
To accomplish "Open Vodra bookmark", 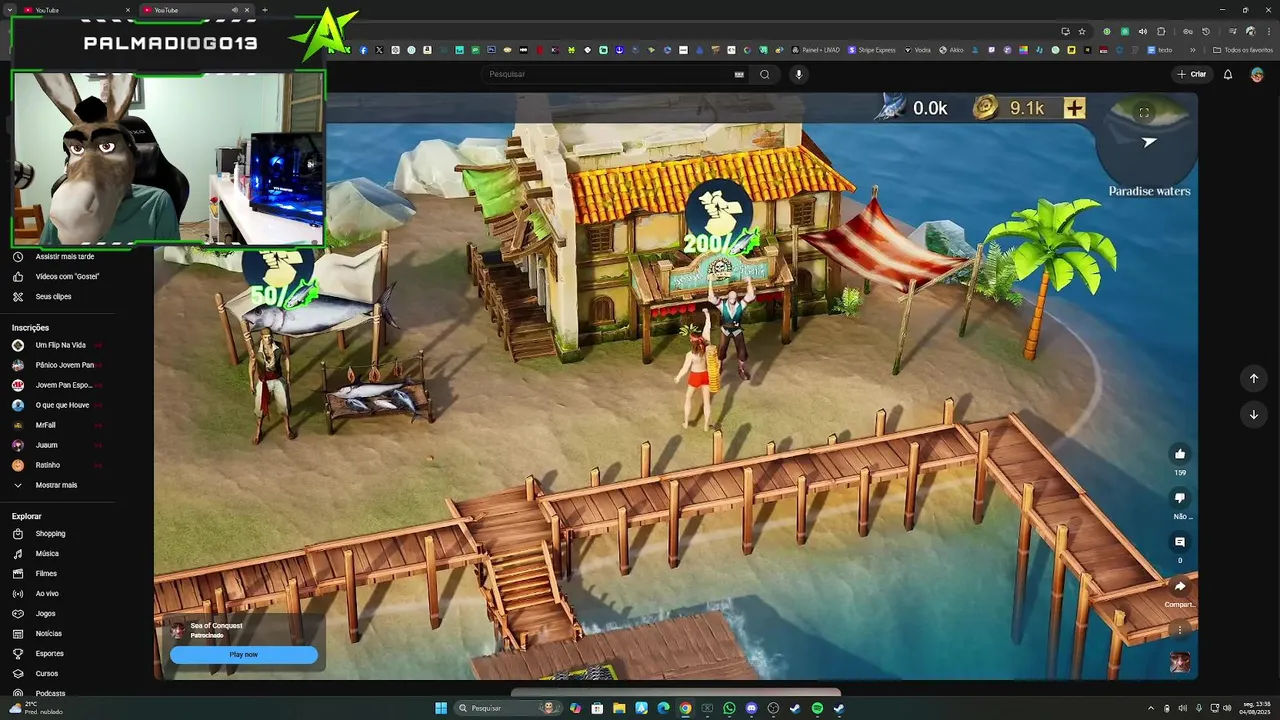I will click(x=917, y=50).
